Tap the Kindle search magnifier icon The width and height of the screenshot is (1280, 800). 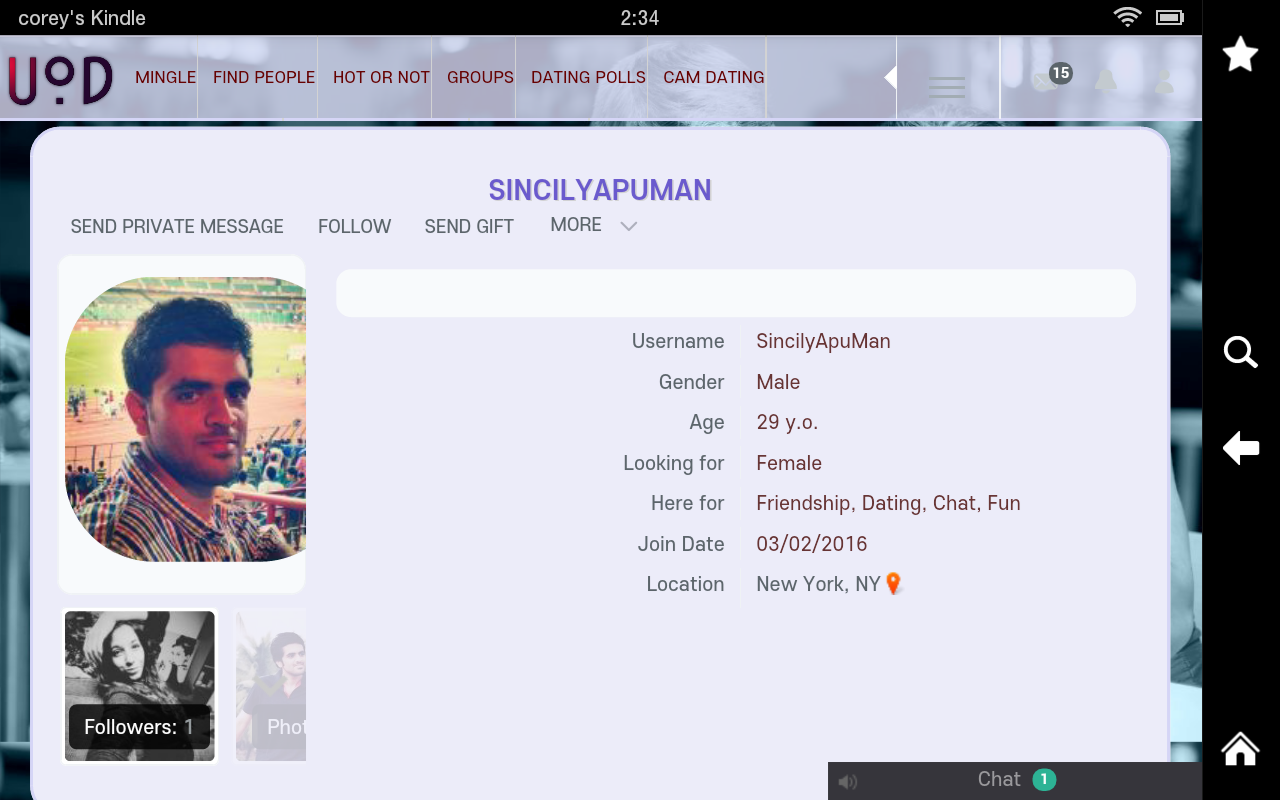(1240, 352)
